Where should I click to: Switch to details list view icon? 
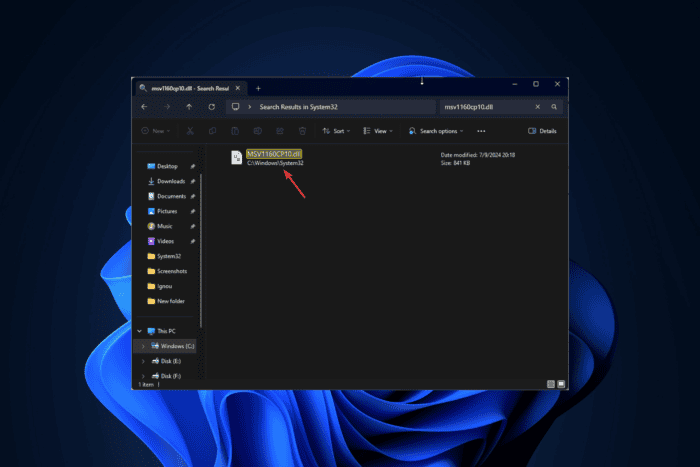coord(551,384)
